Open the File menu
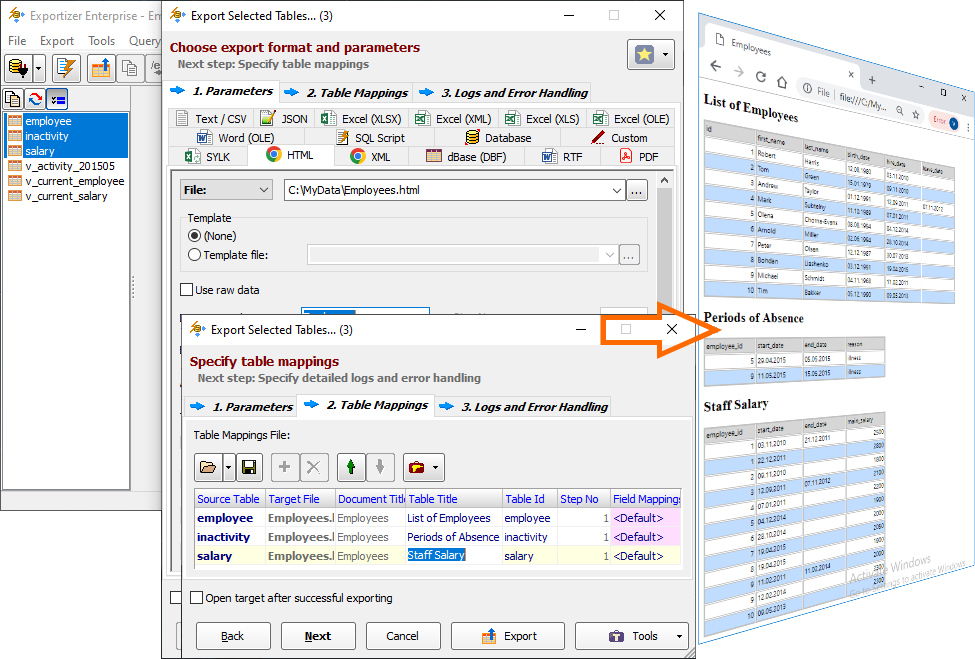 click(x=17, y=40)
